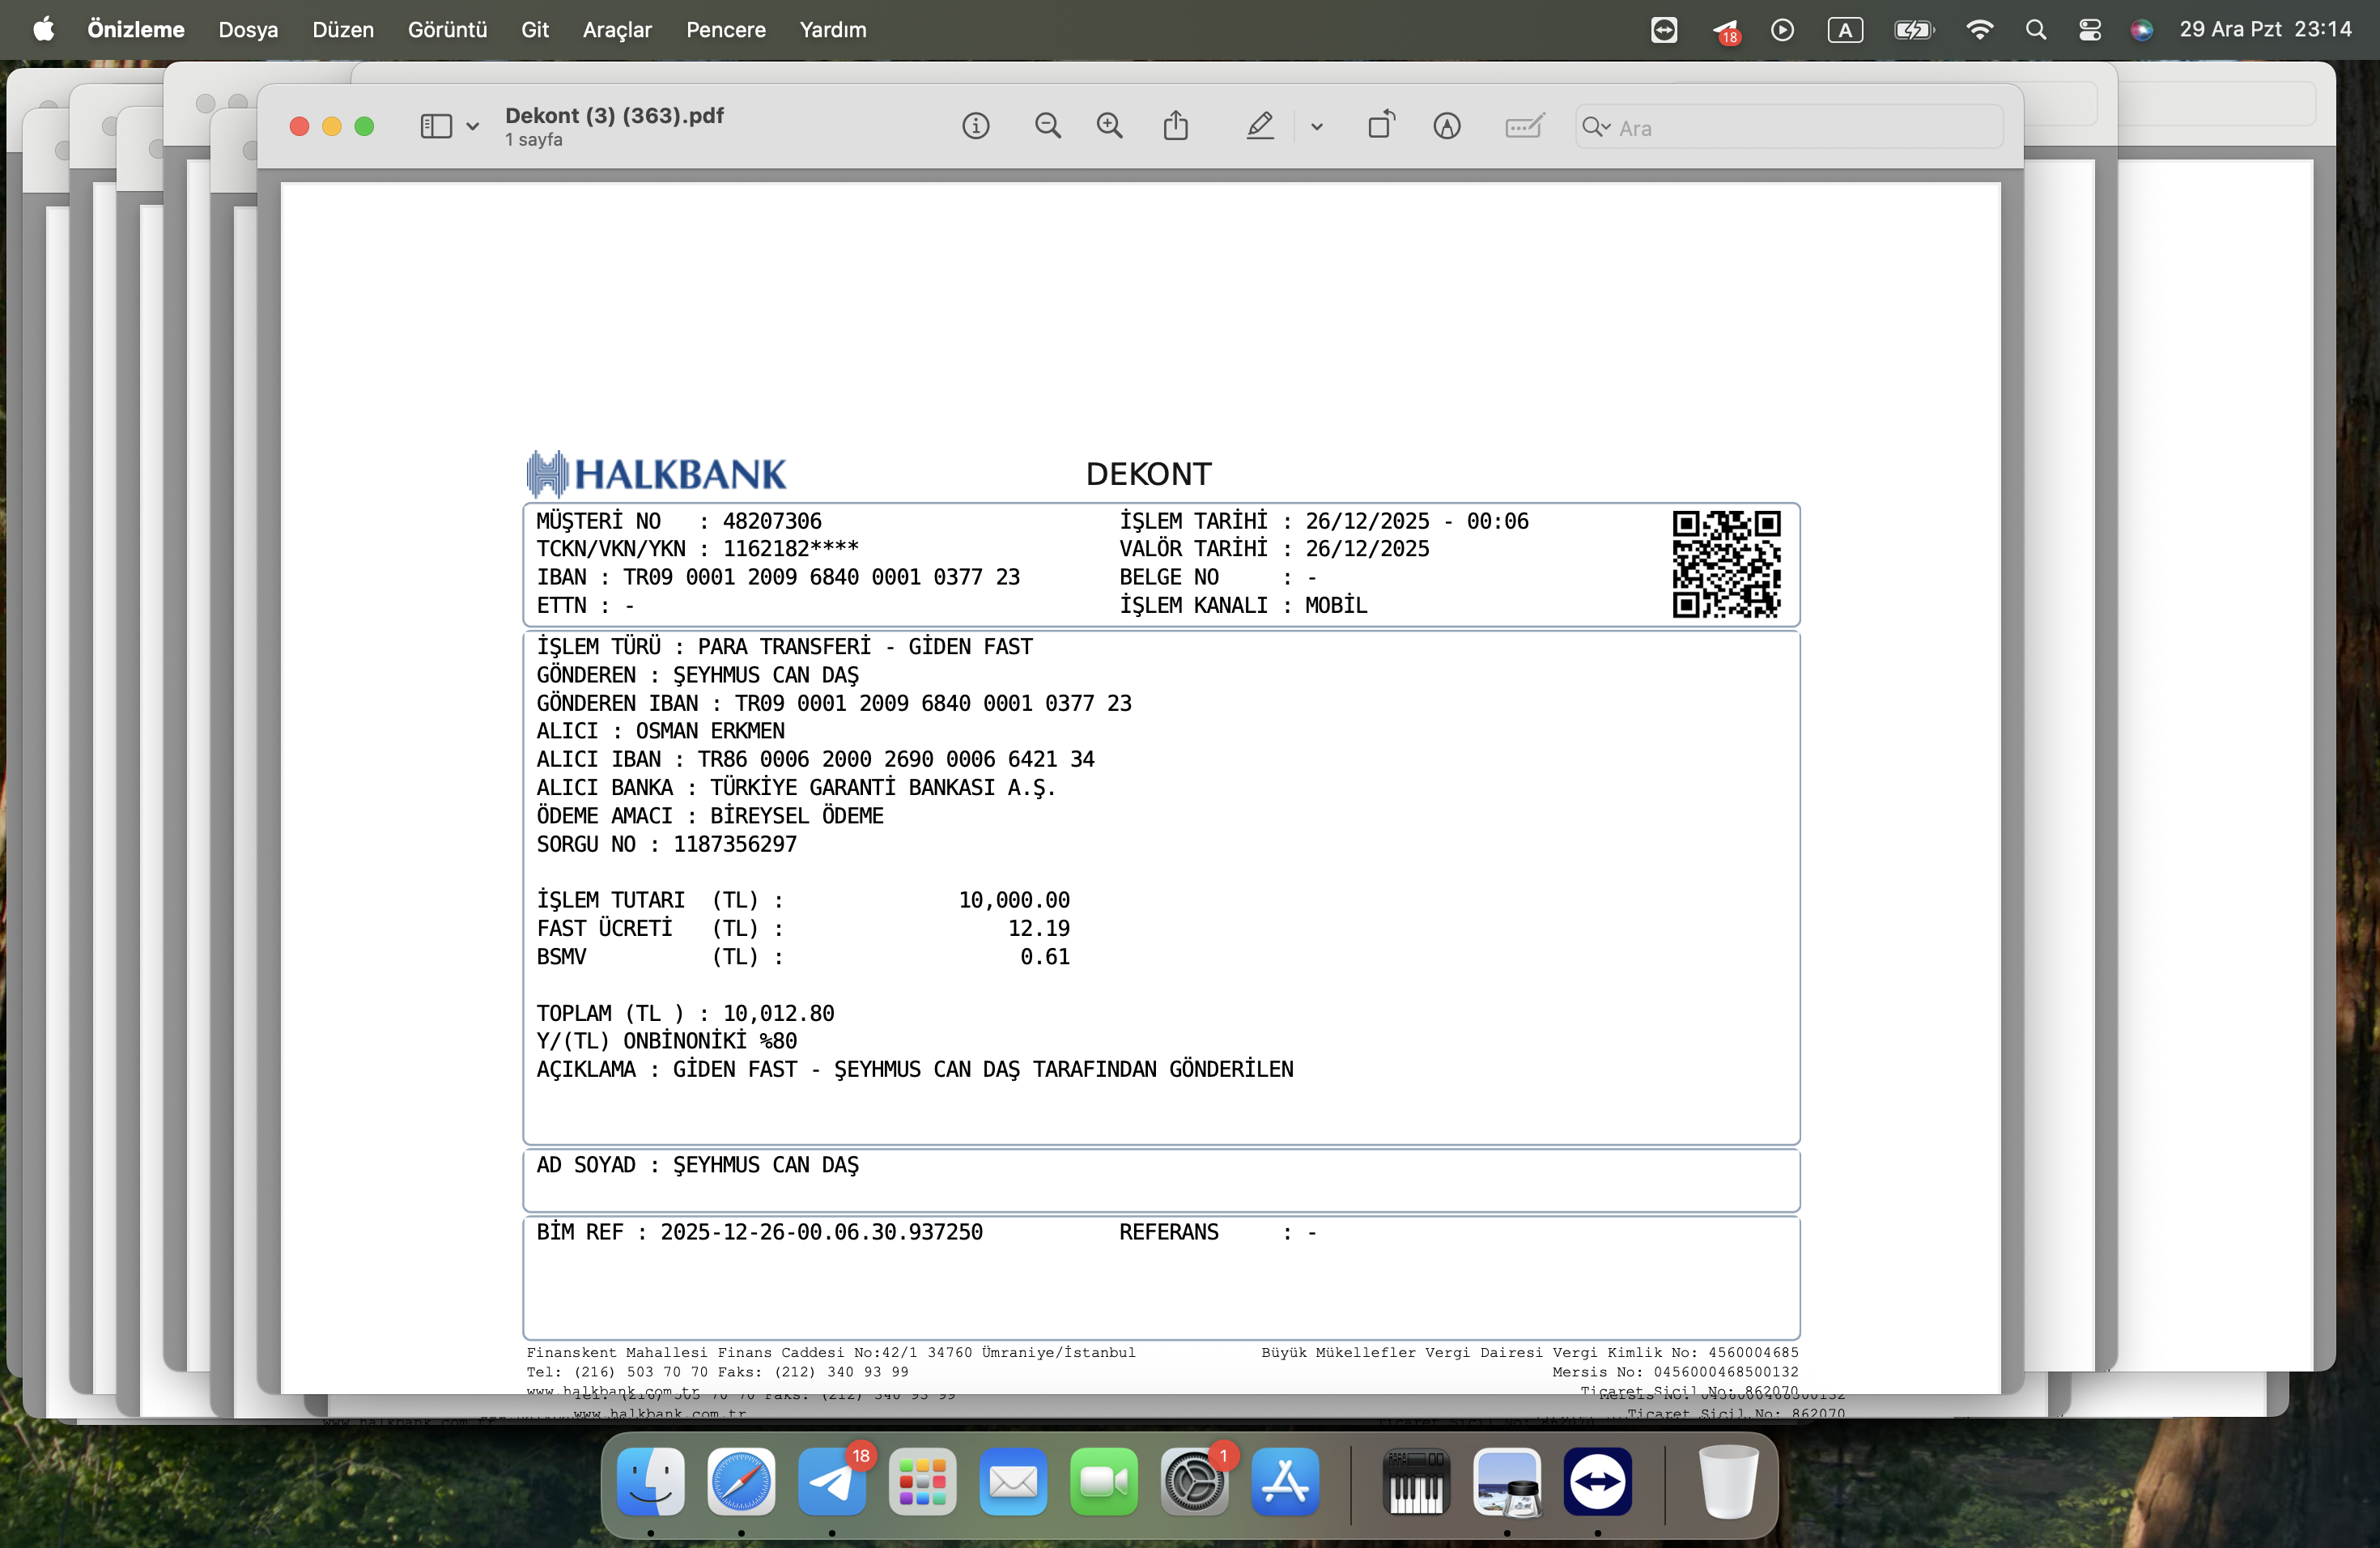Launch FaceTime from the Dock

click(1104, 1481)
